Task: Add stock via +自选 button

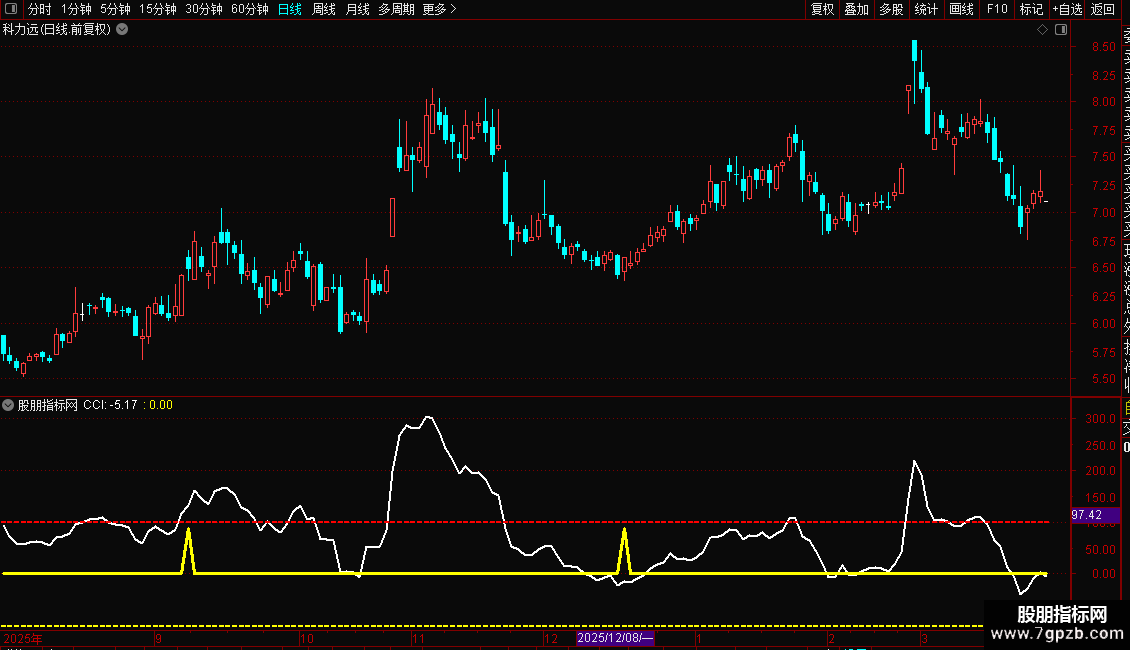Action: (1067, 9)
